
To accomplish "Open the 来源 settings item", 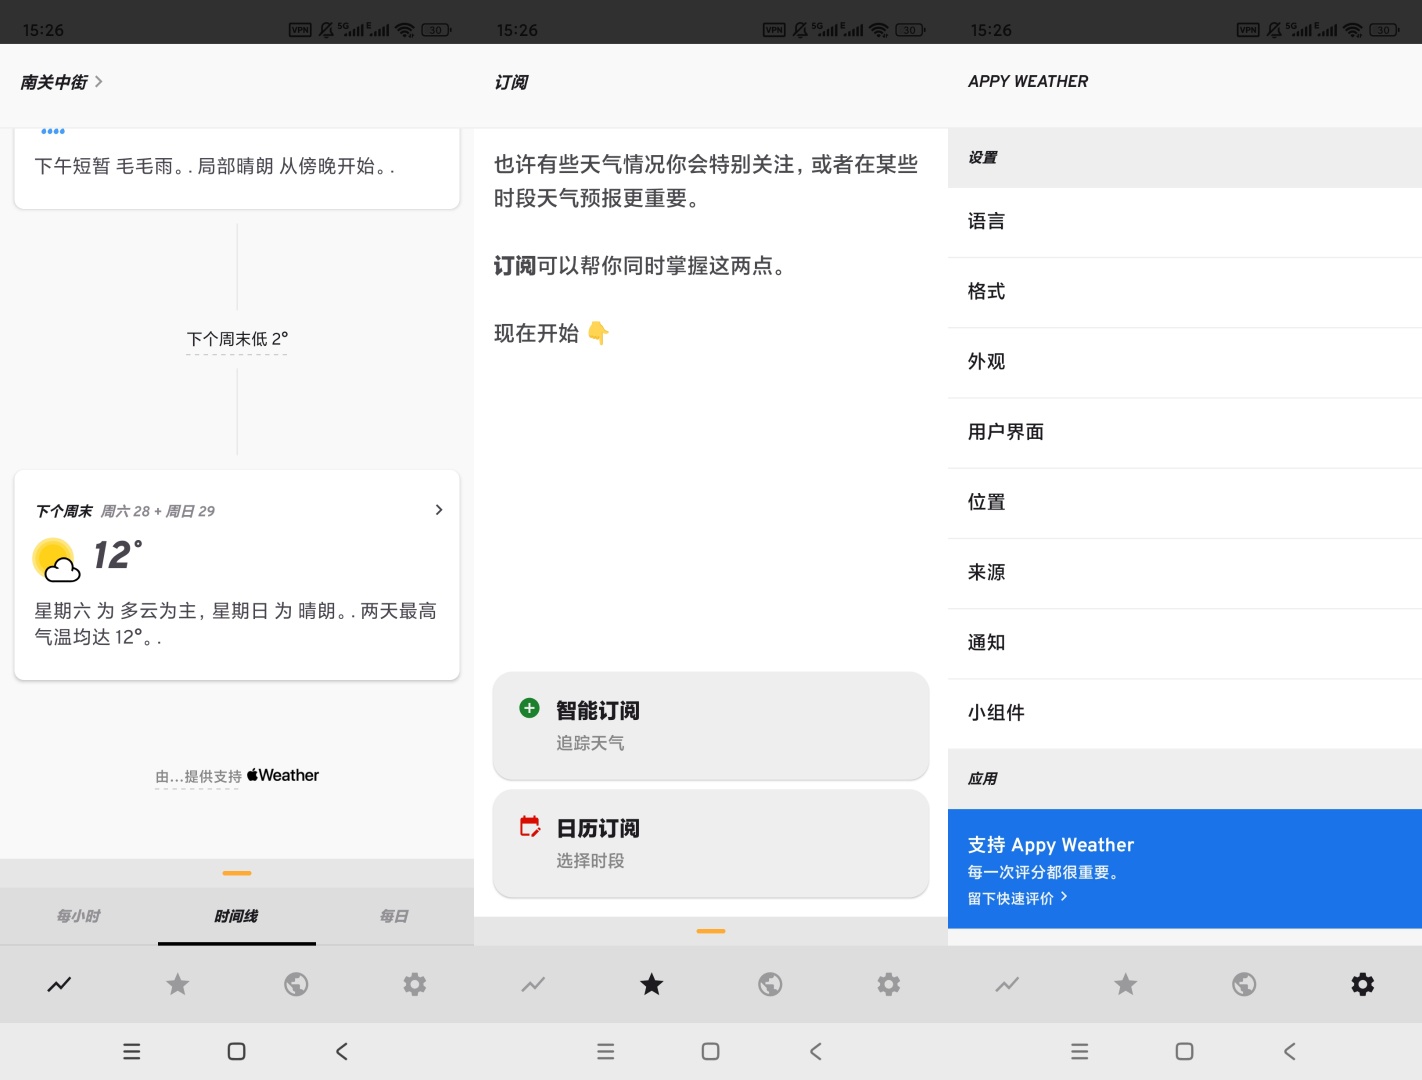I will [1185, 573].
